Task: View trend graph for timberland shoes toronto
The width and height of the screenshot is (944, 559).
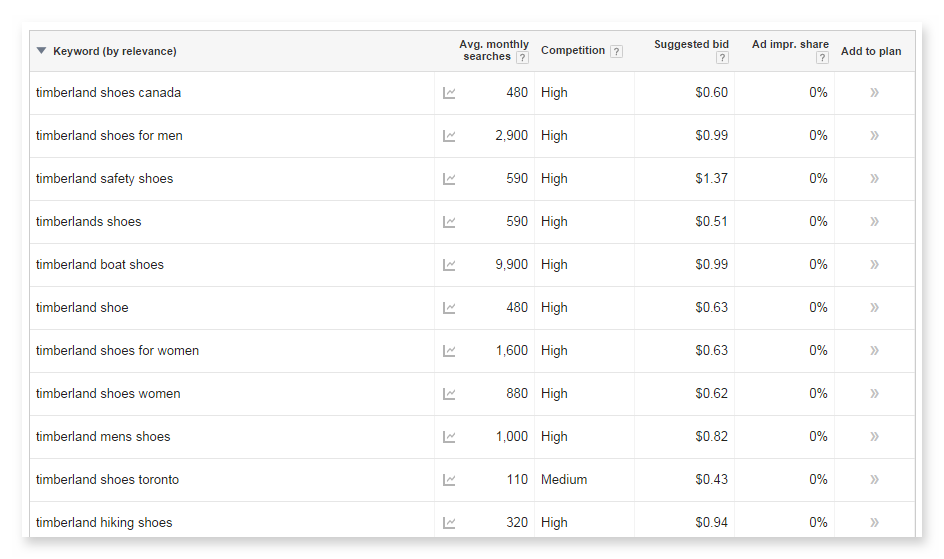Action: coord(449,480)
